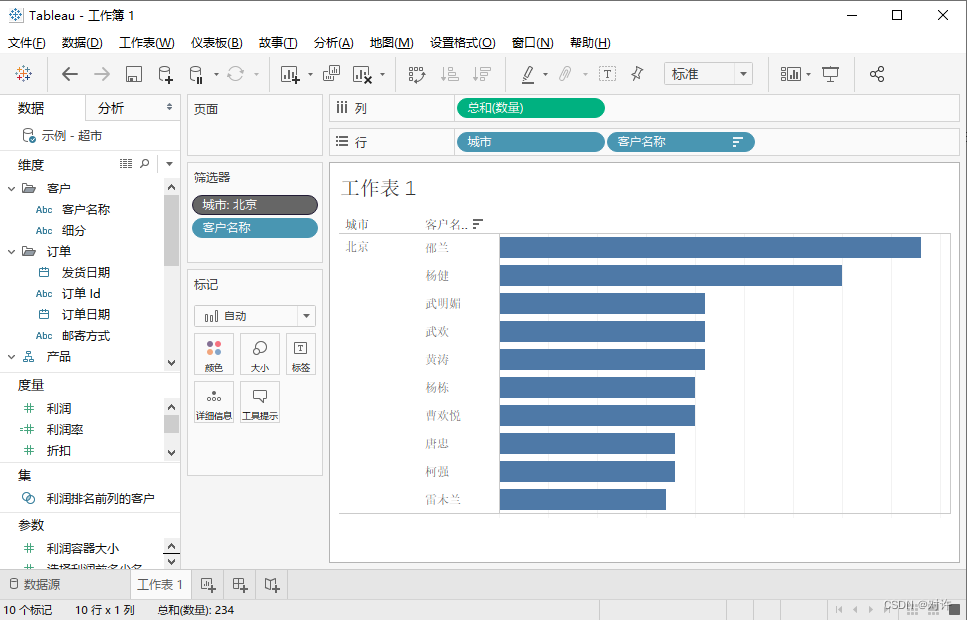Image resolution: width=967 pixels, height=620 pixels.
Task: Start presentation mode icon
Action: pos(831,74)
